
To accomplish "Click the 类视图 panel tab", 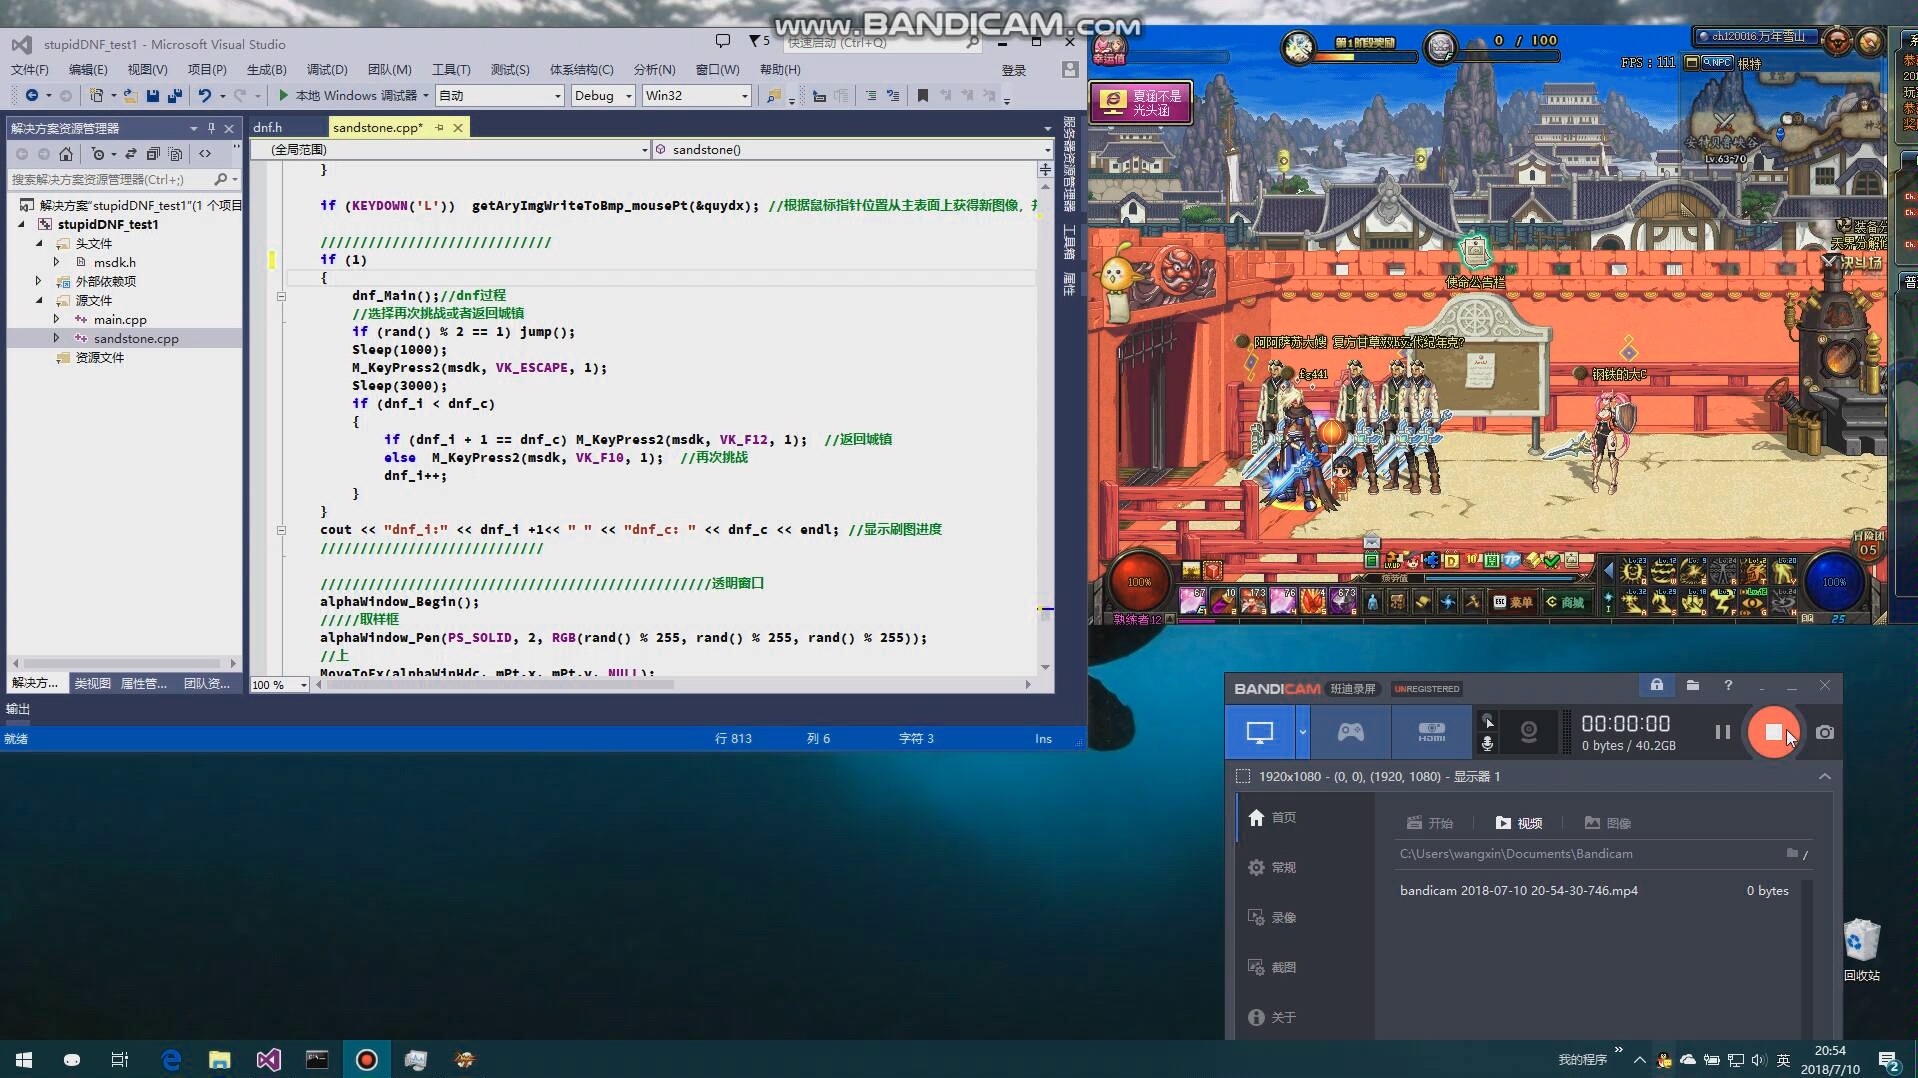I will [x=93, y=683].
